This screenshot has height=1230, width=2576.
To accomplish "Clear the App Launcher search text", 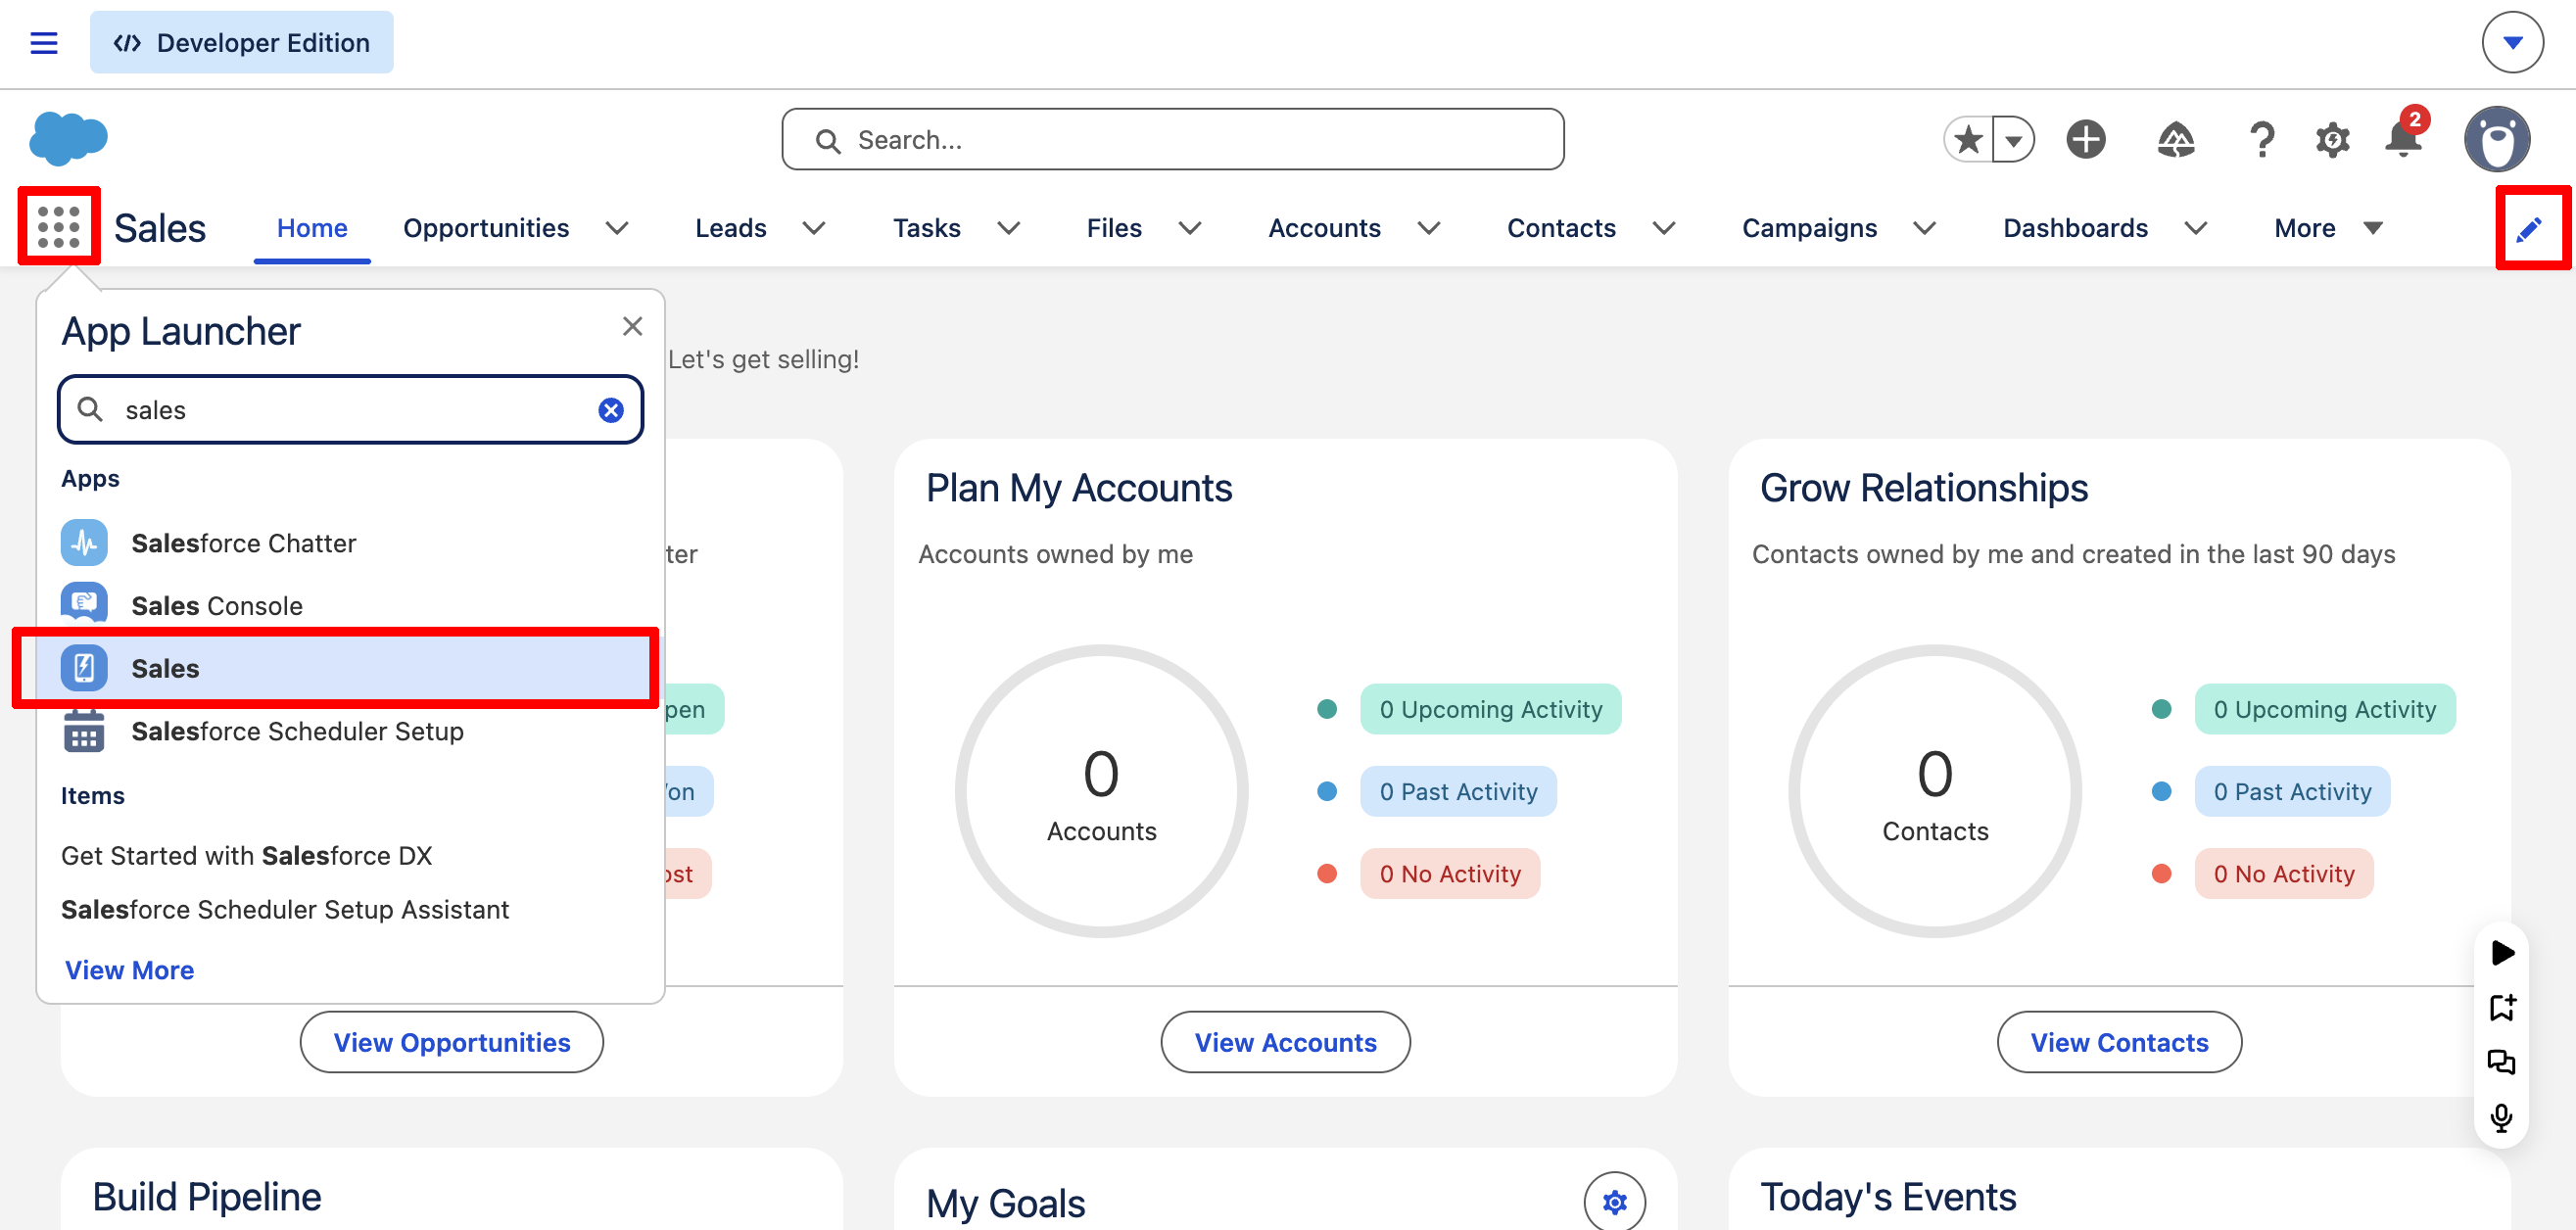I will (x=611, y=409).
